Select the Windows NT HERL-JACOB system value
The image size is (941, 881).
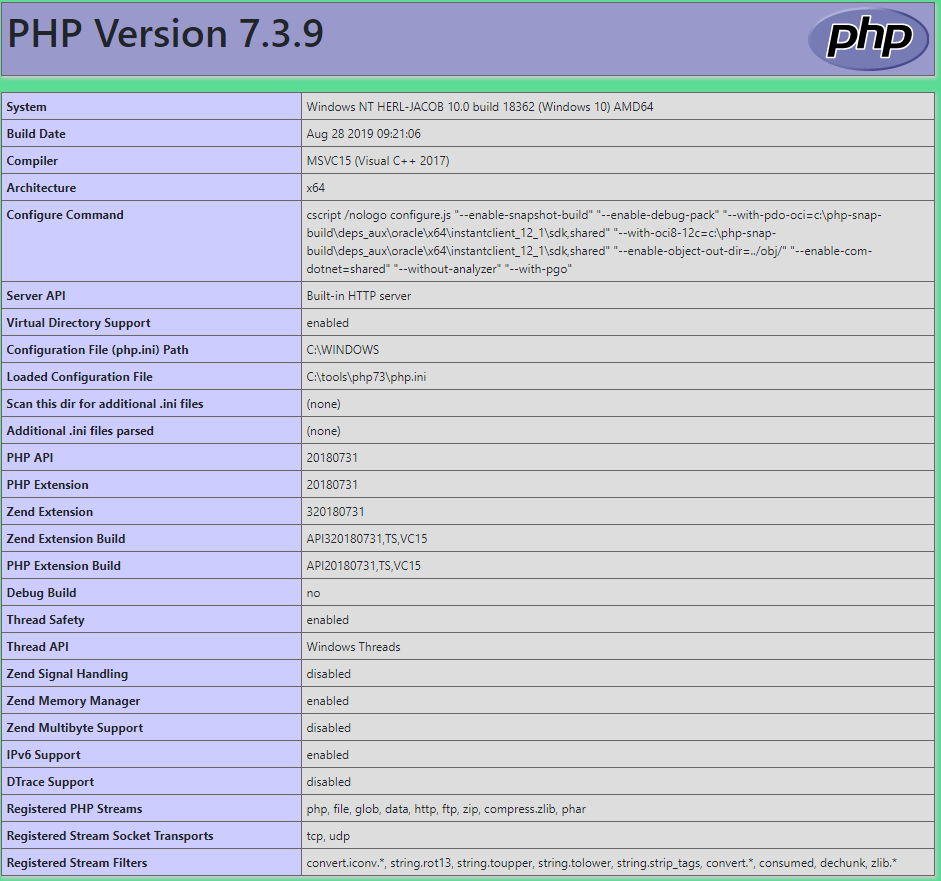tap(480, 107)
